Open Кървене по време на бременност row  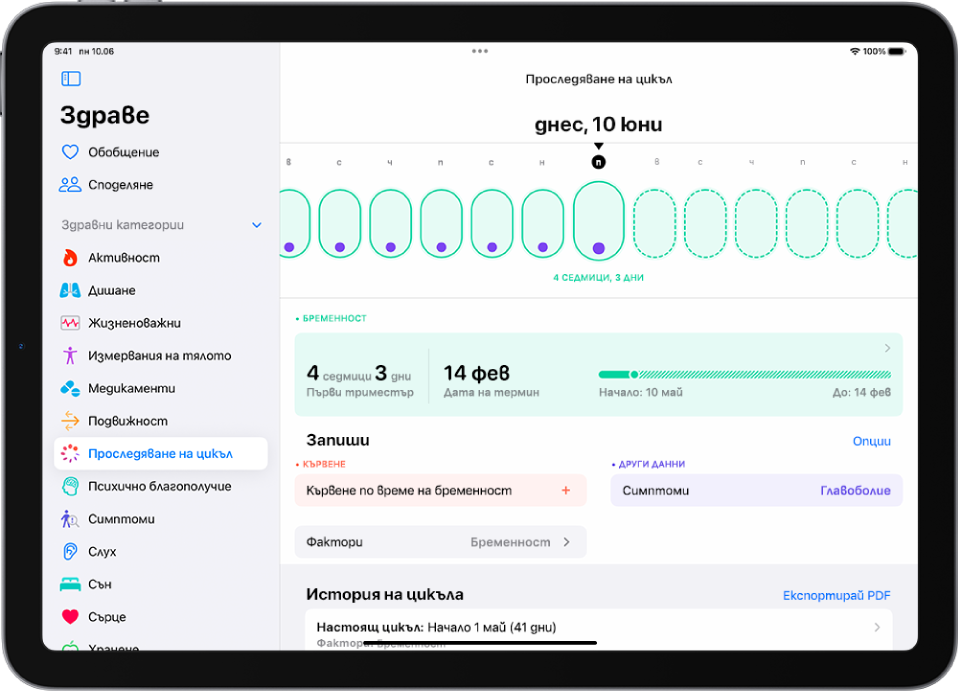(441, 490)
